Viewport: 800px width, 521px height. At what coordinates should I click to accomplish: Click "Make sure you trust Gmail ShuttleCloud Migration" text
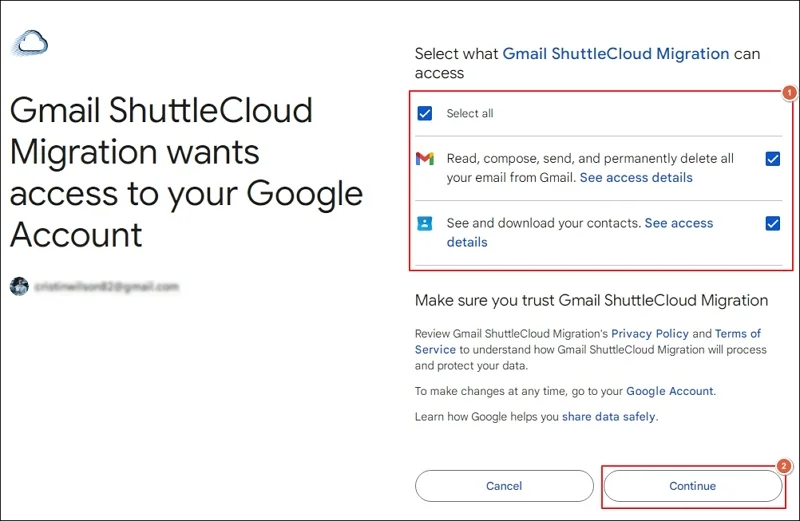[x=591, y=301]
